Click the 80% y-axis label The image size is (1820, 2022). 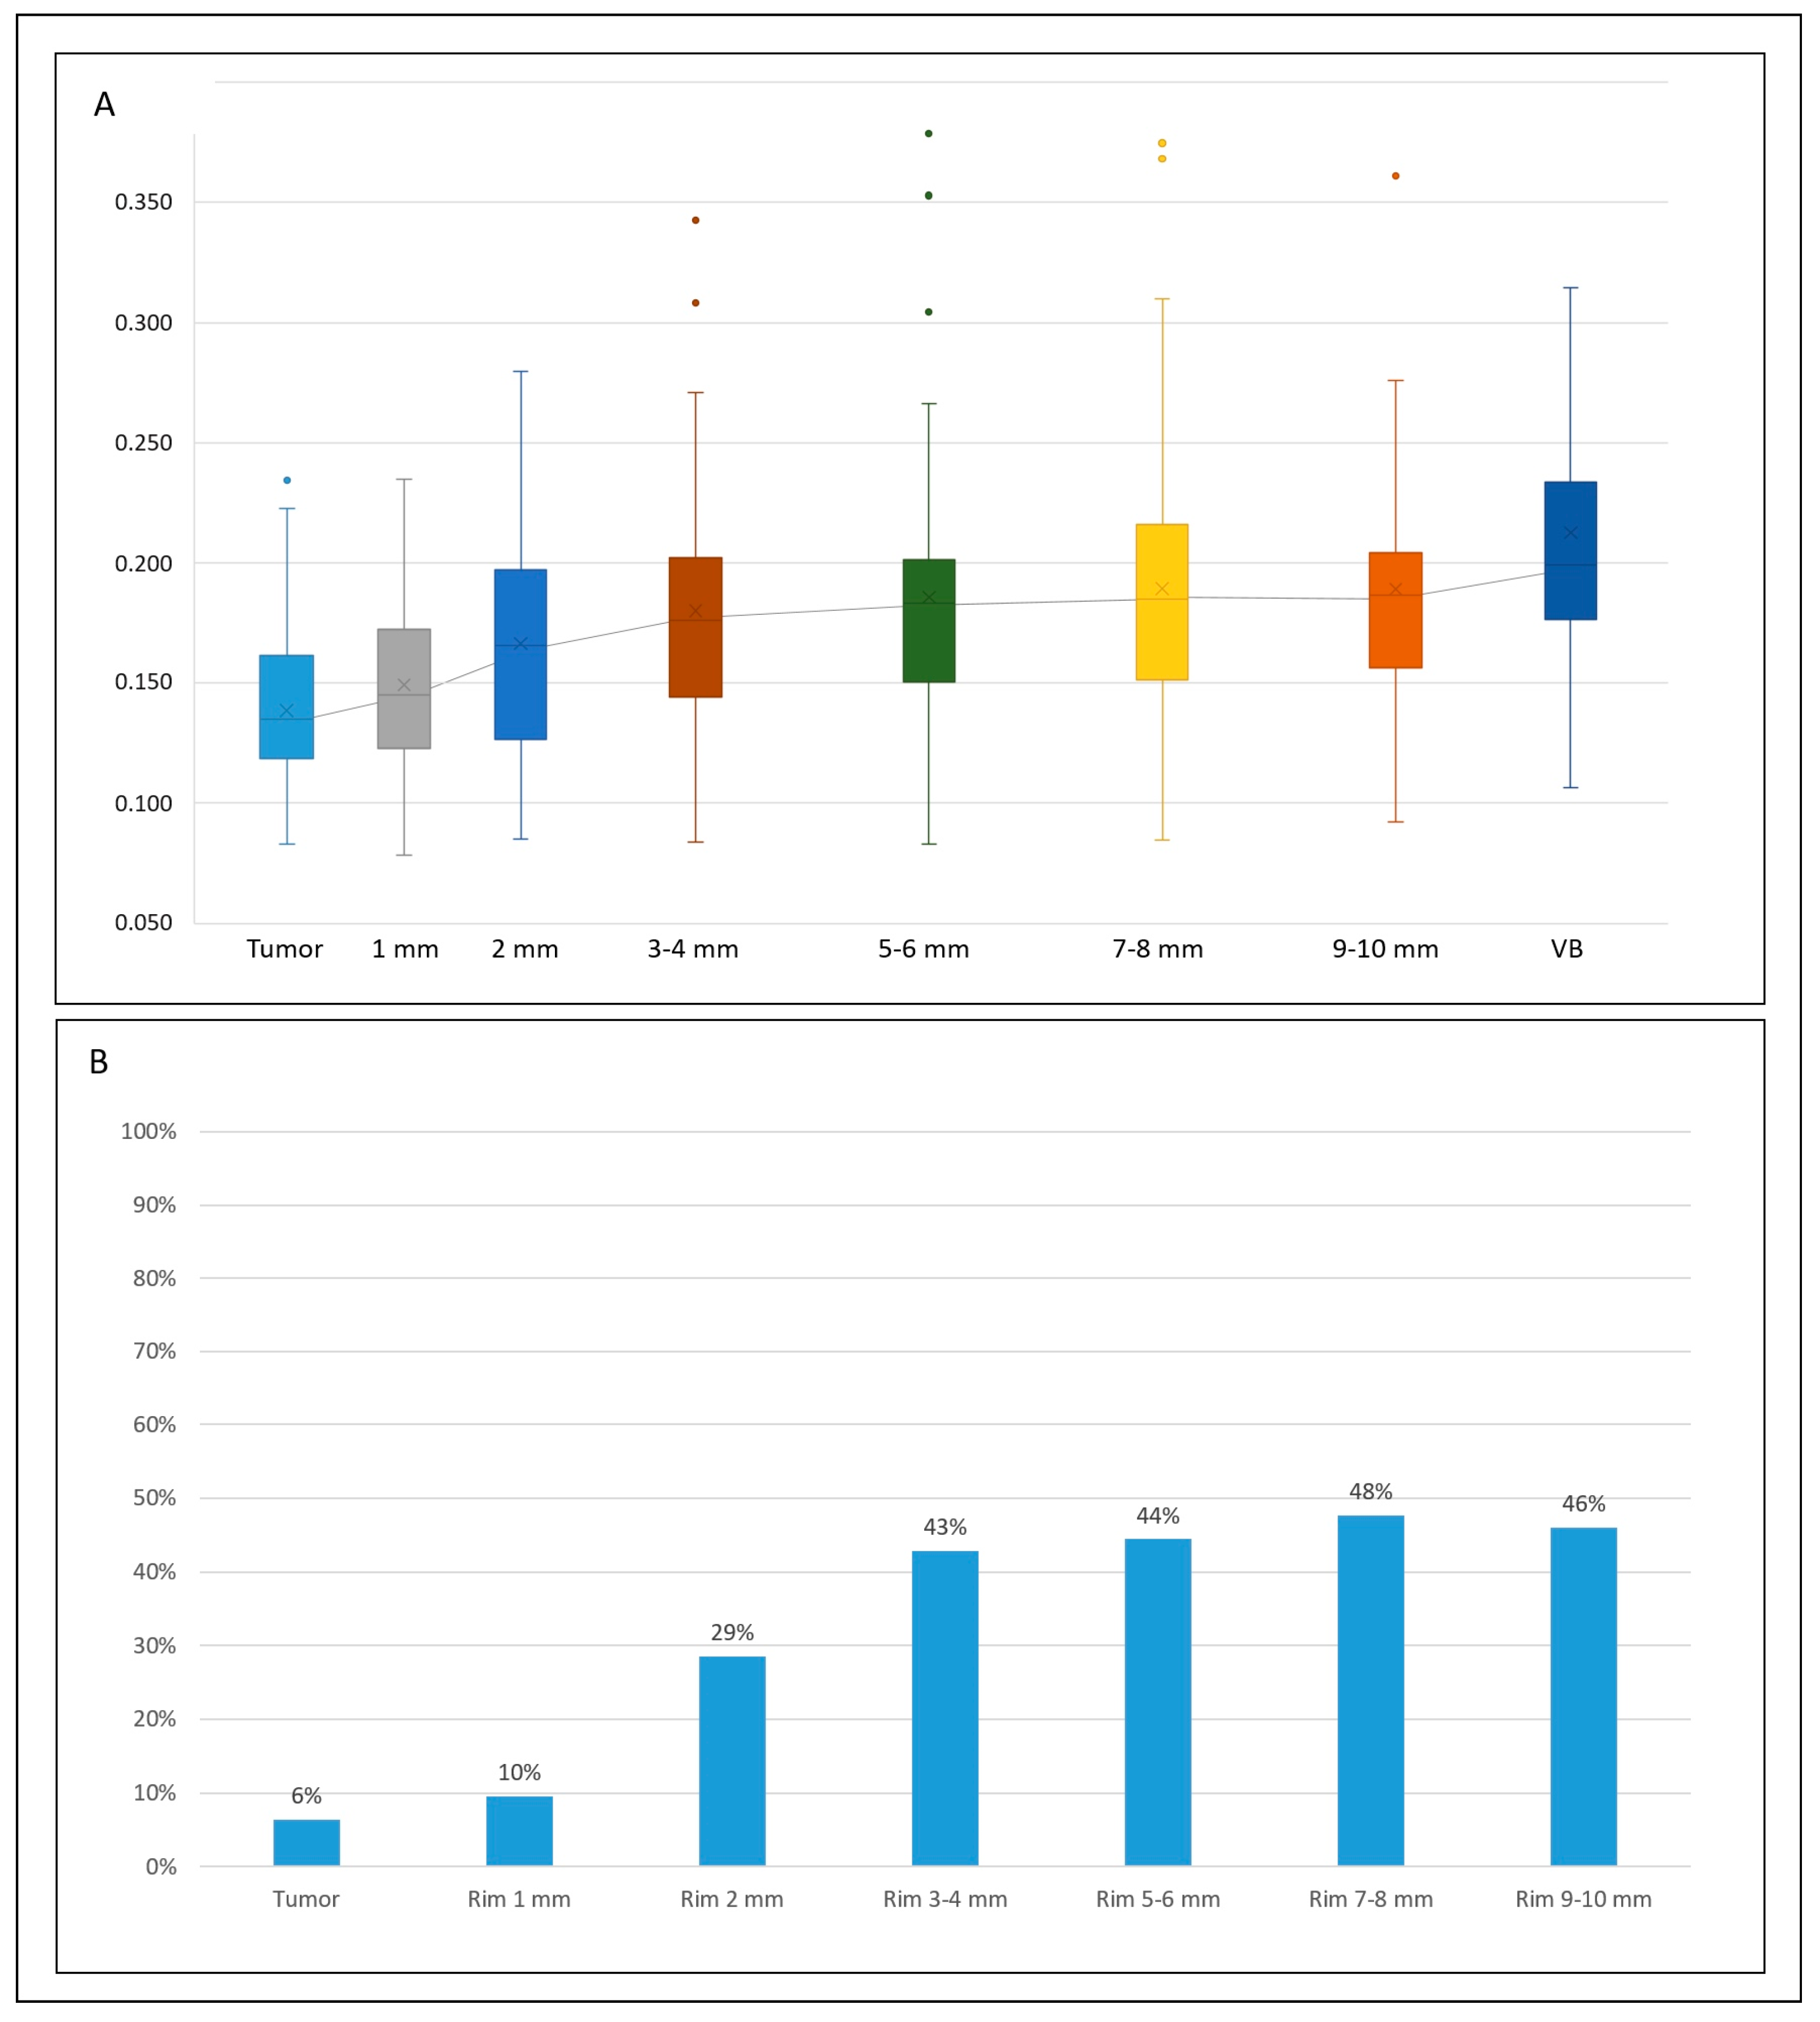coord(155,1278)
